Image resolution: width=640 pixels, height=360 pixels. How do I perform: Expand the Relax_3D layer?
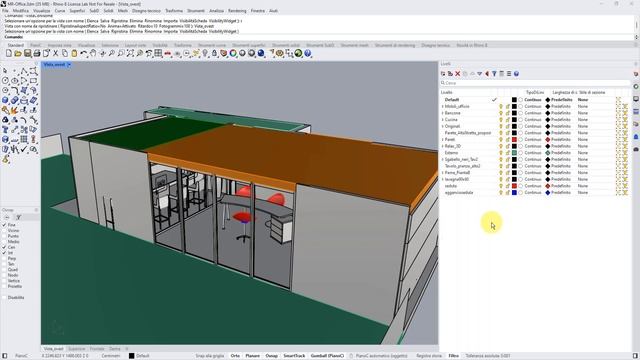point(443,146)
